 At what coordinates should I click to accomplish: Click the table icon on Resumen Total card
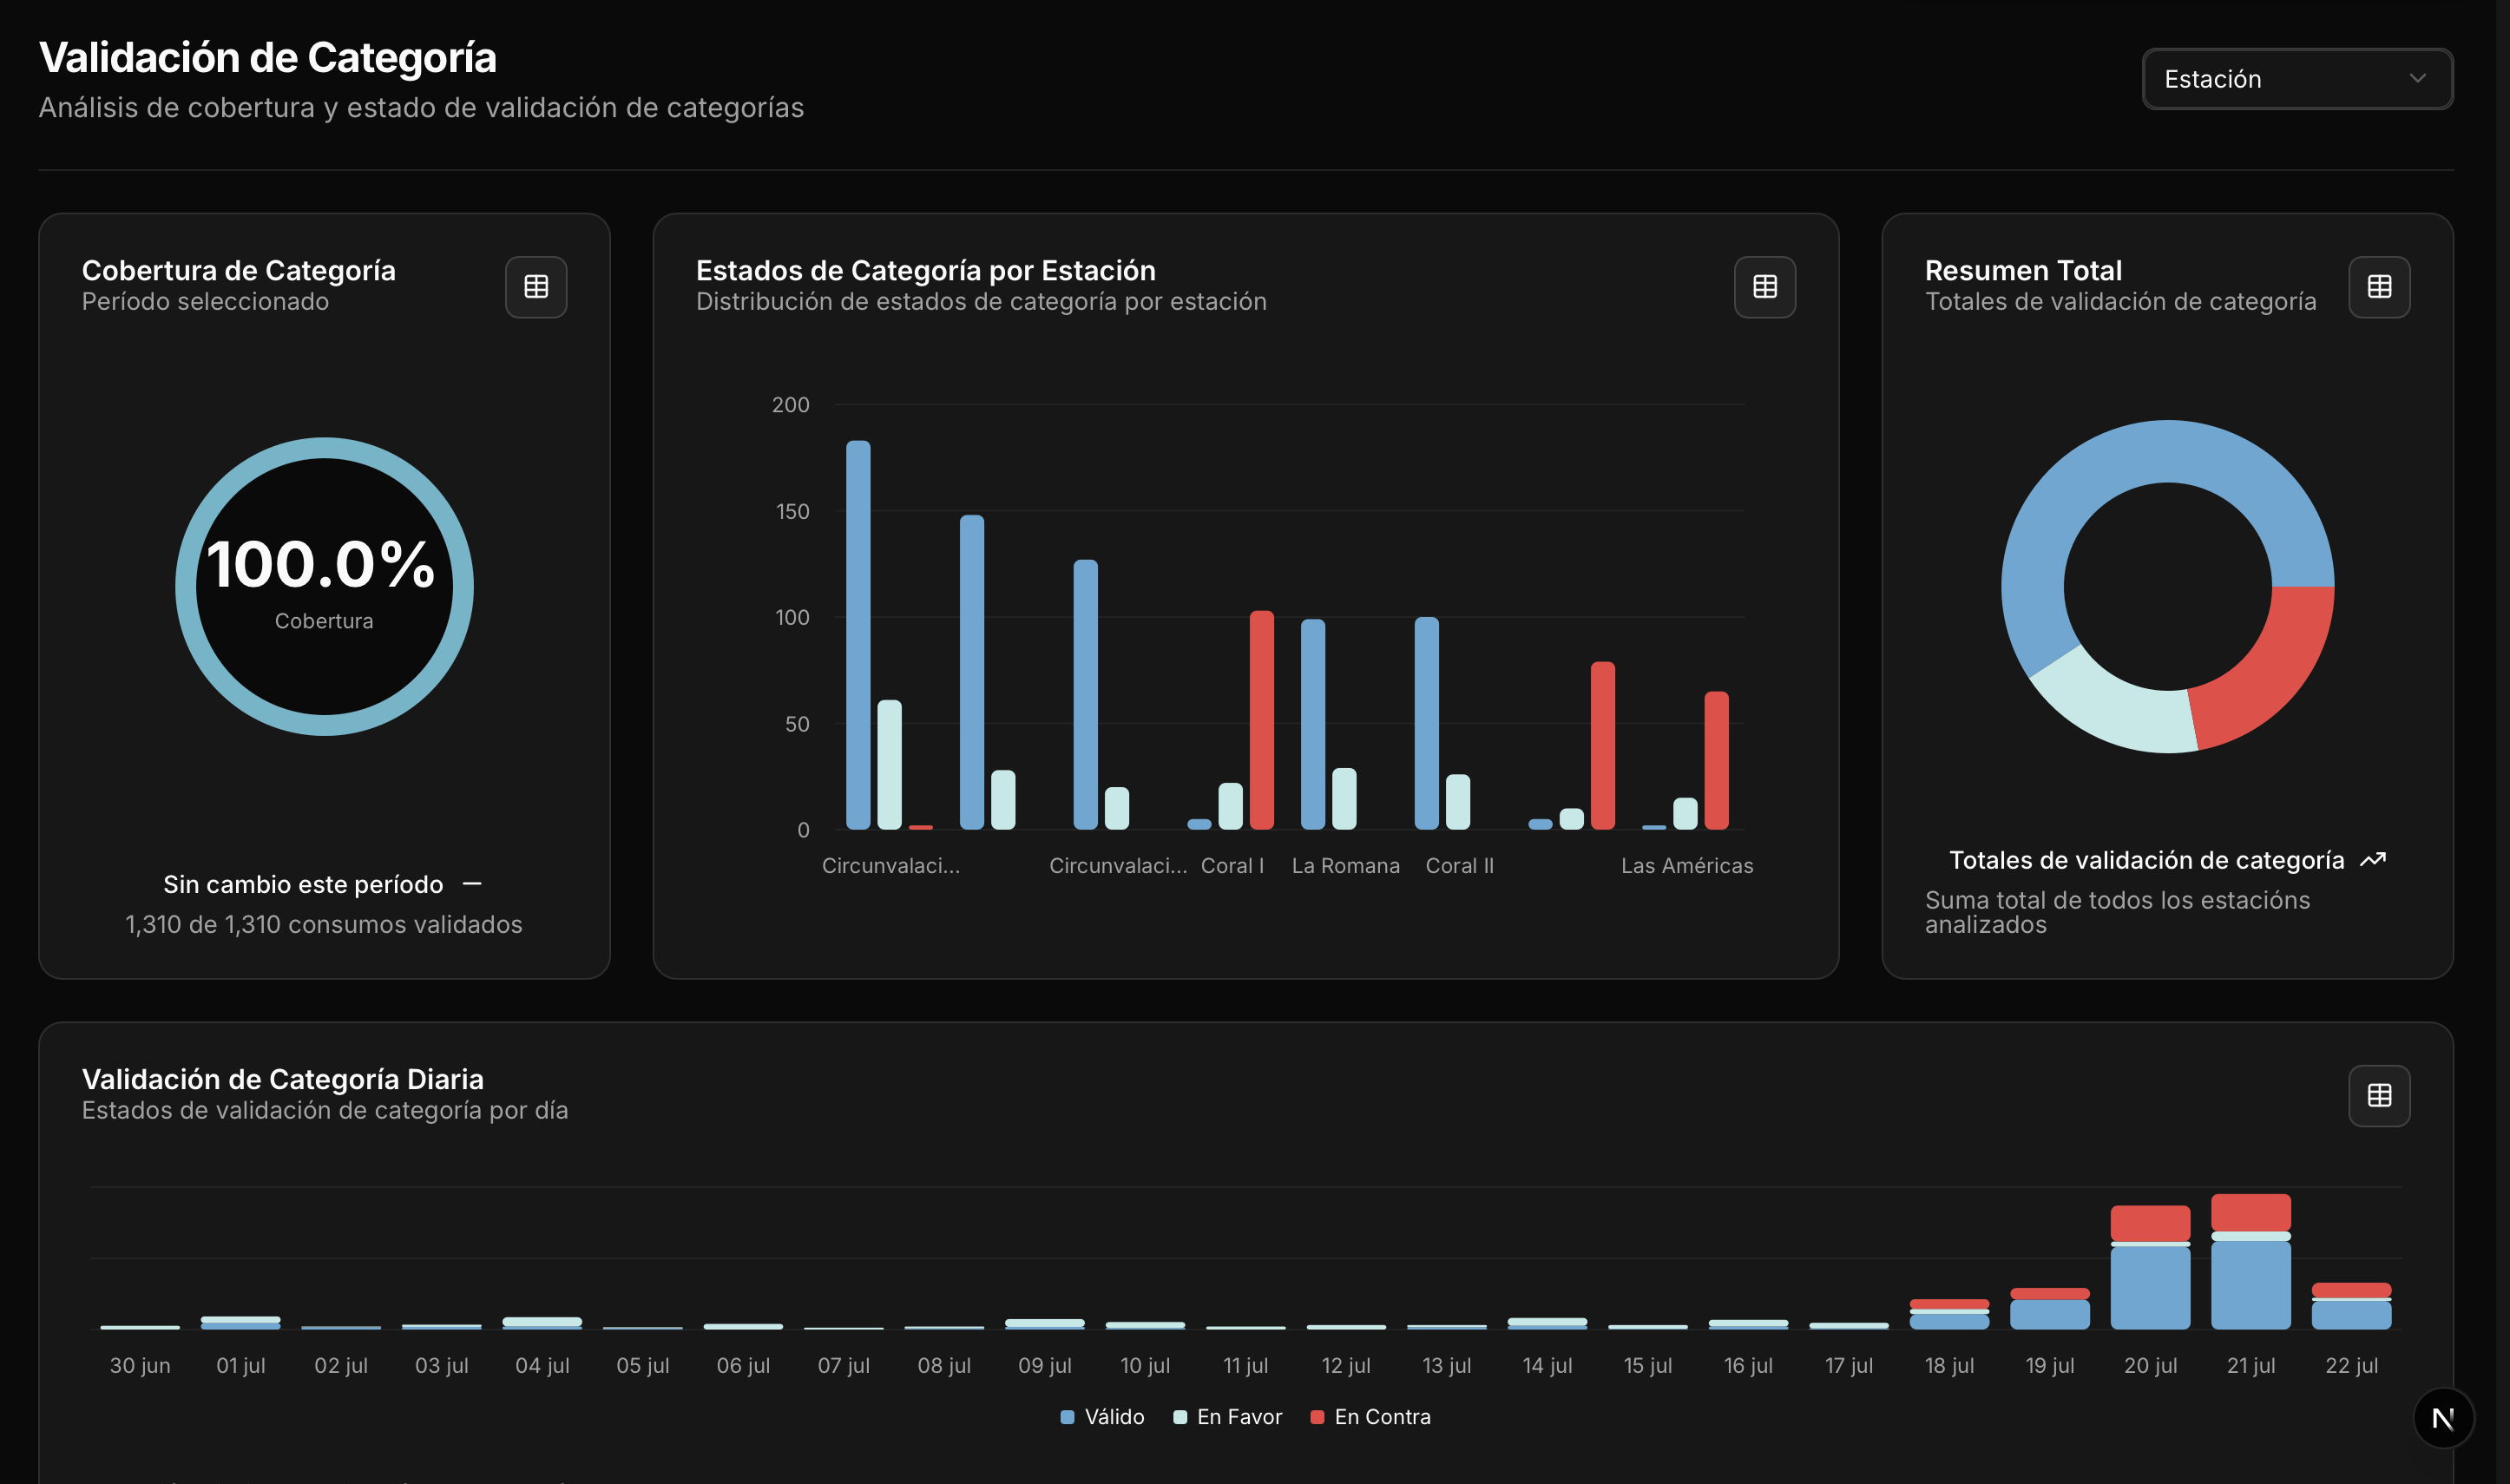2379,287
